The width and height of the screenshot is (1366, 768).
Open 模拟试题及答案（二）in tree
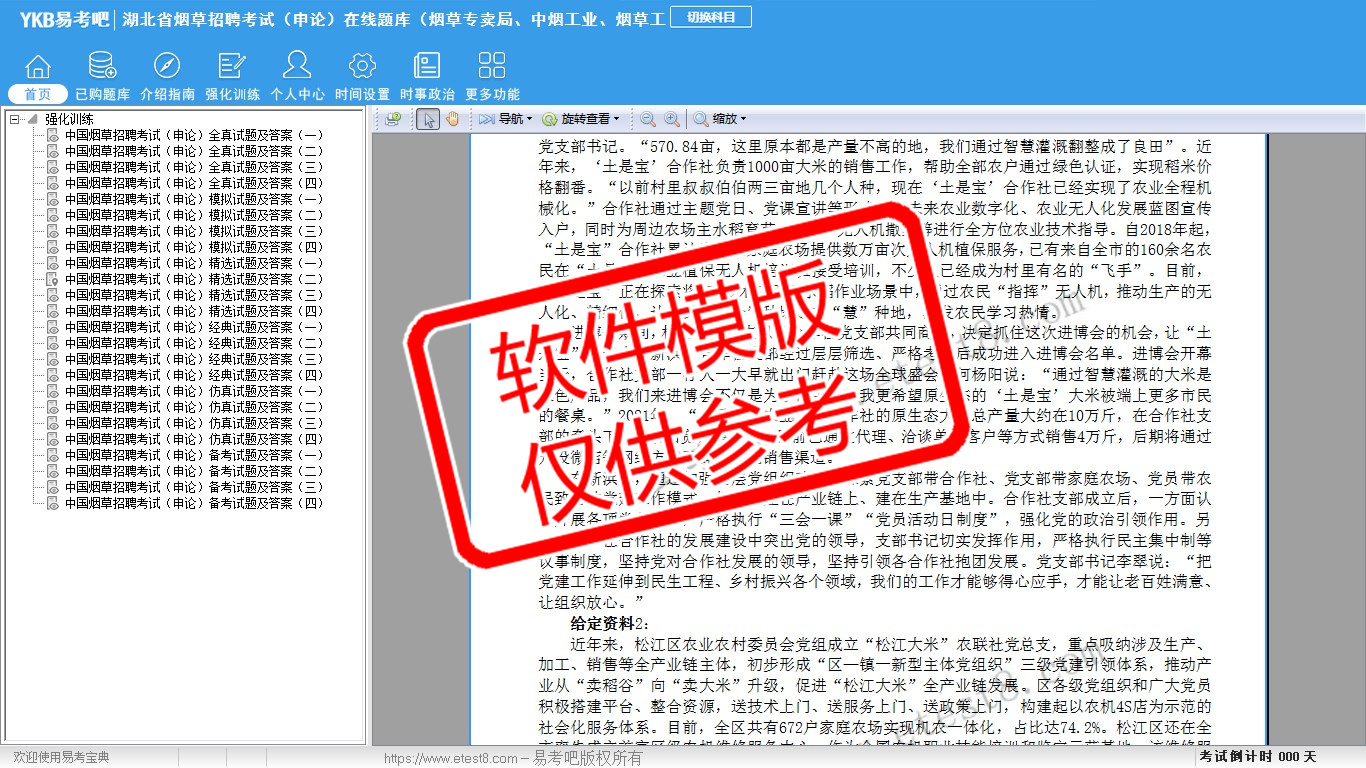(194, 215)
